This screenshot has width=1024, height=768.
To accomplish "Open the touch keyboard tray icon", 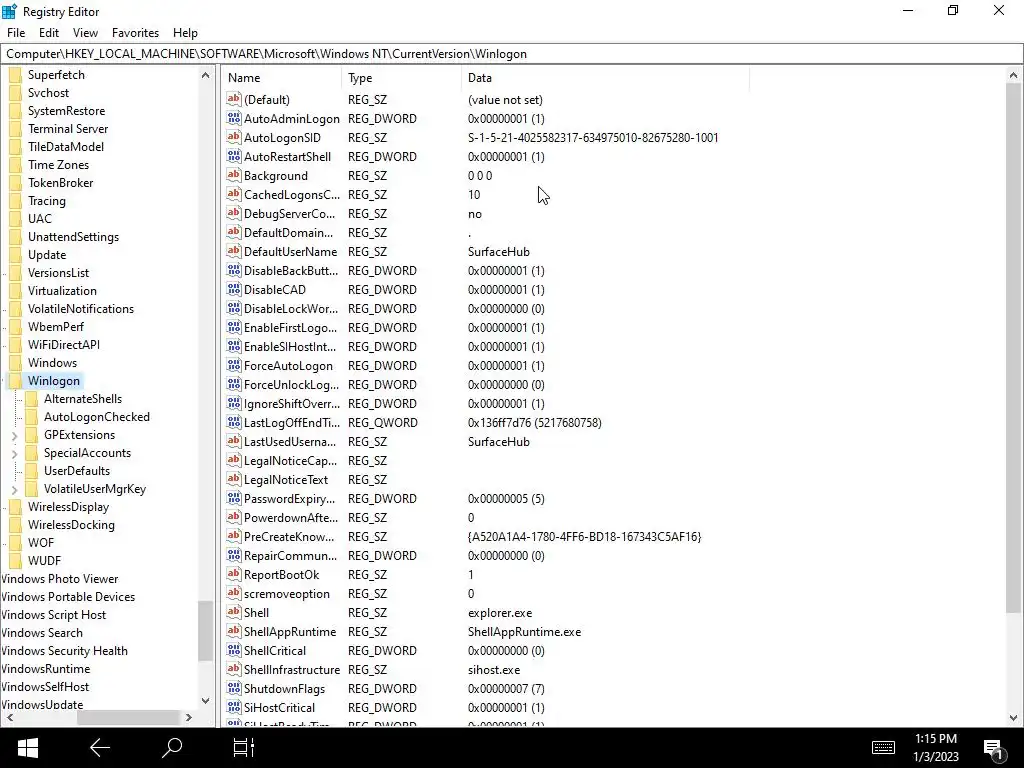I will 883,748.
